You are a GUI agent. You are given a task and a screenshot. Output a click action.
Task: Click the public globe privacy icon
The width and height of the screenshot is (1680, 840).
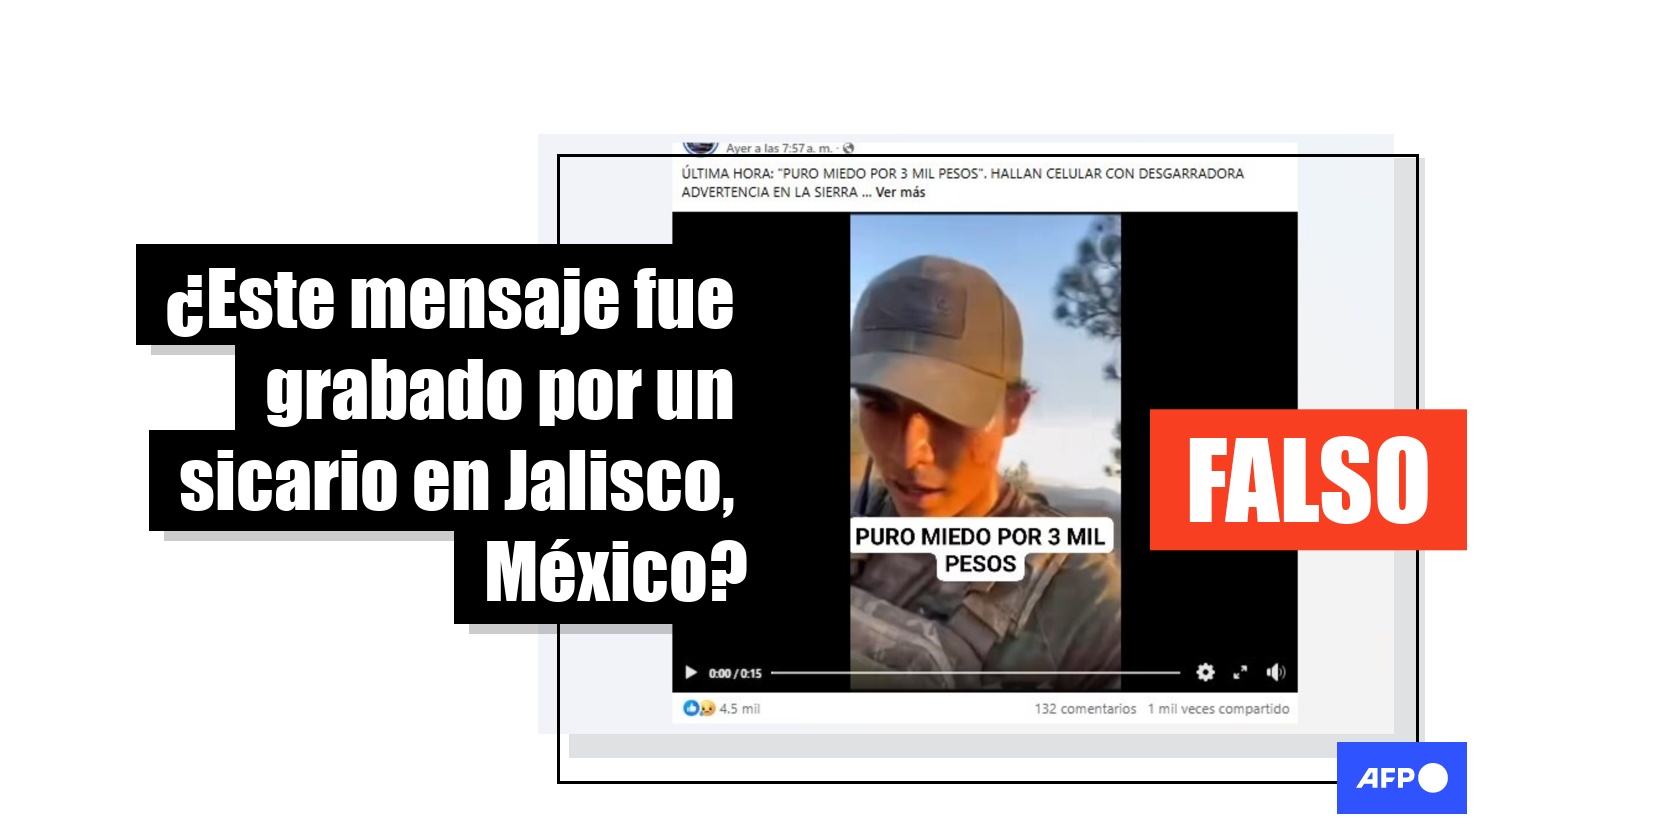[x=848, y=148]
